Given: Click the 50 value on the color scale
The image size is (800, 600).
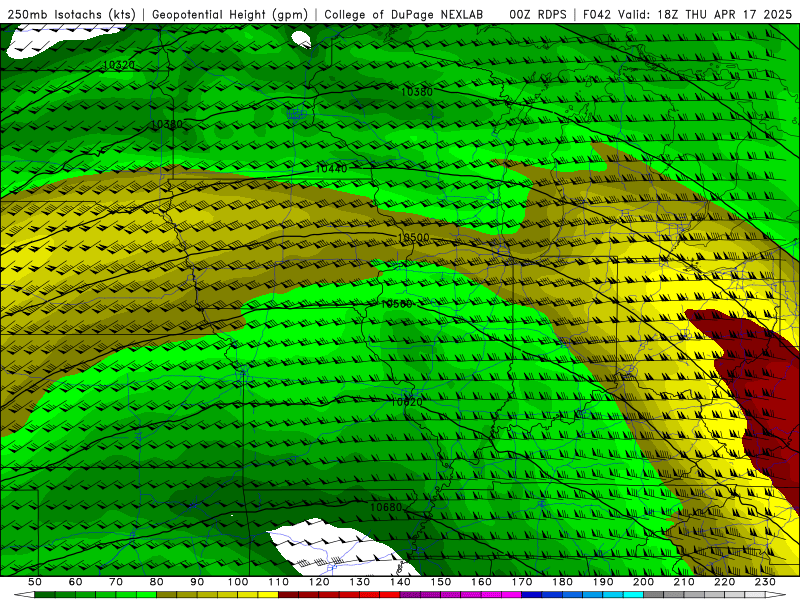Looking at the screenshot, I should click(x=35, y=582).
